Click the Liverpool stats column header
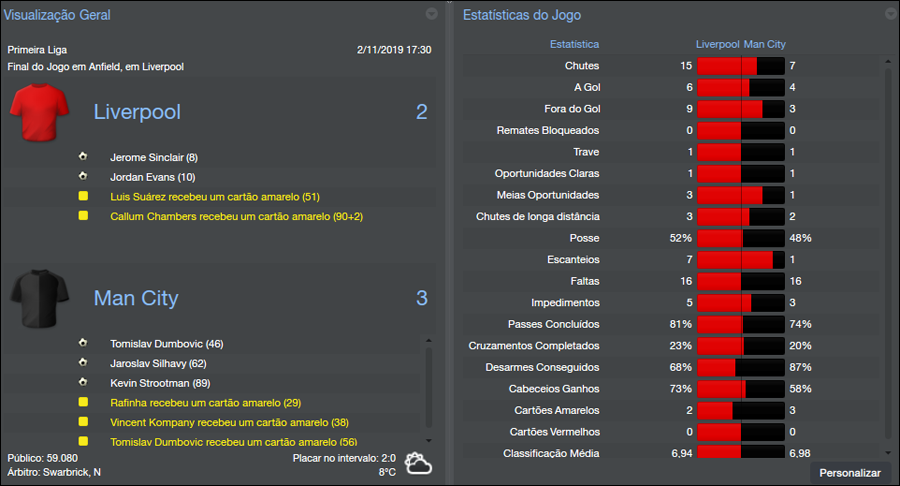 pyautogui.click(x=717, y=44)
